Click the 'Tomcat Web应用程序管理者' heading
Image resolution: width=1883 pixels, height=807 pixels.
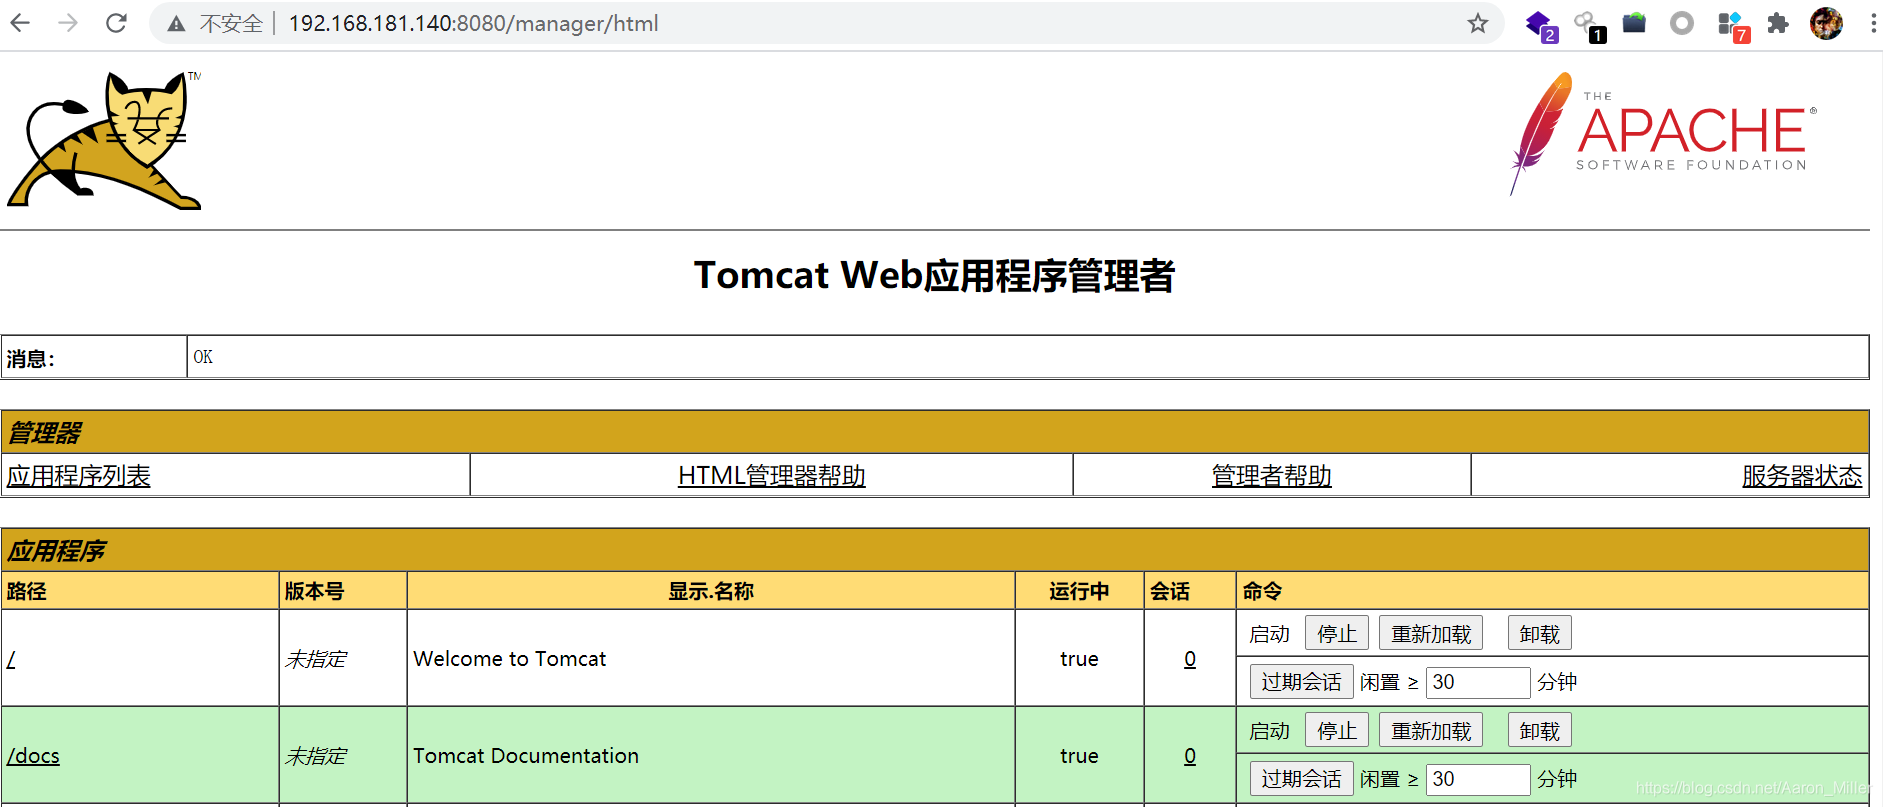(x=935, y=275)
